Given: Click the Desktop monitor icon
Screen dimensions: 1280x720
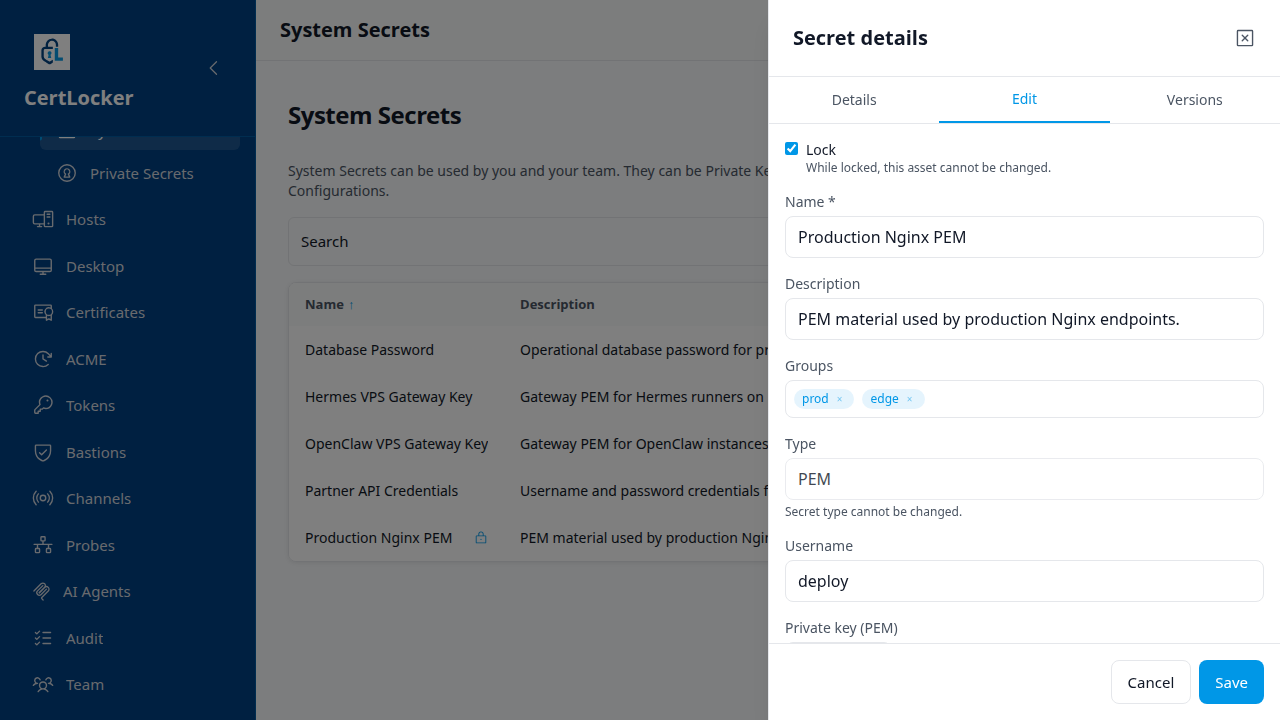Looking at the screenshot, I should 43,267.
